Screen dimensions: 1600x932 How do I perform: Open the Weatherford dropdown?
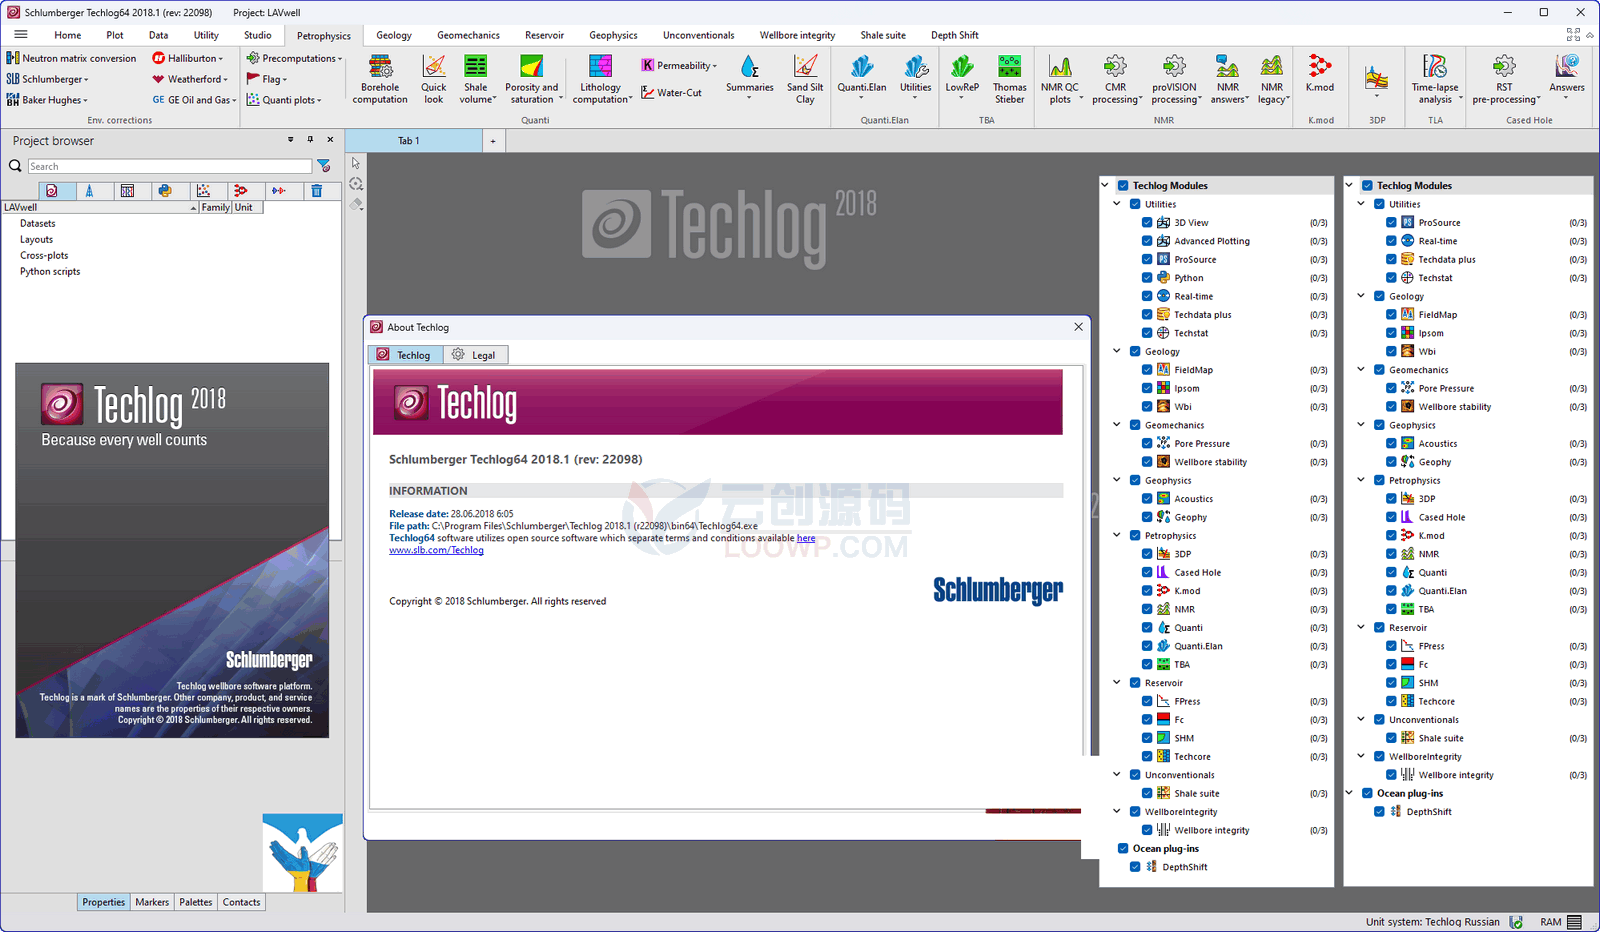point(190,79)
